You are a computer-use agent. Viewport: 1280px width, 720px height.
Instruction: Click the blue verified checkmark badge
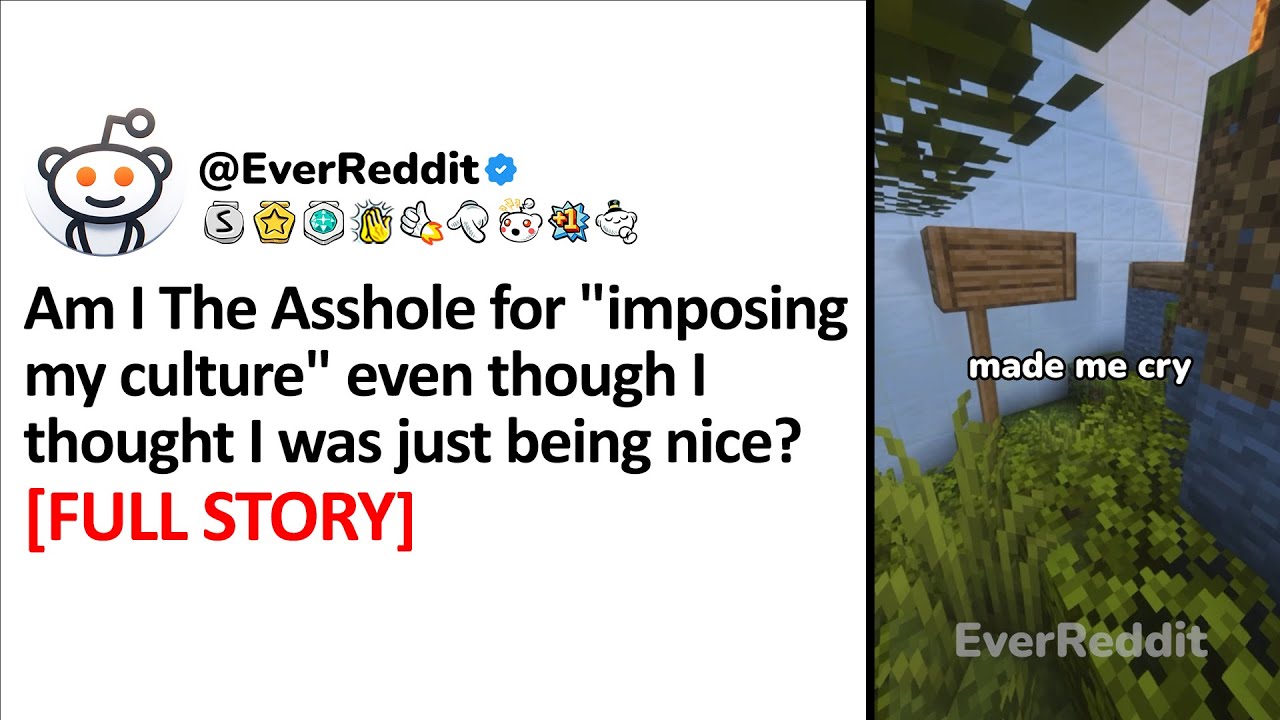501,171
